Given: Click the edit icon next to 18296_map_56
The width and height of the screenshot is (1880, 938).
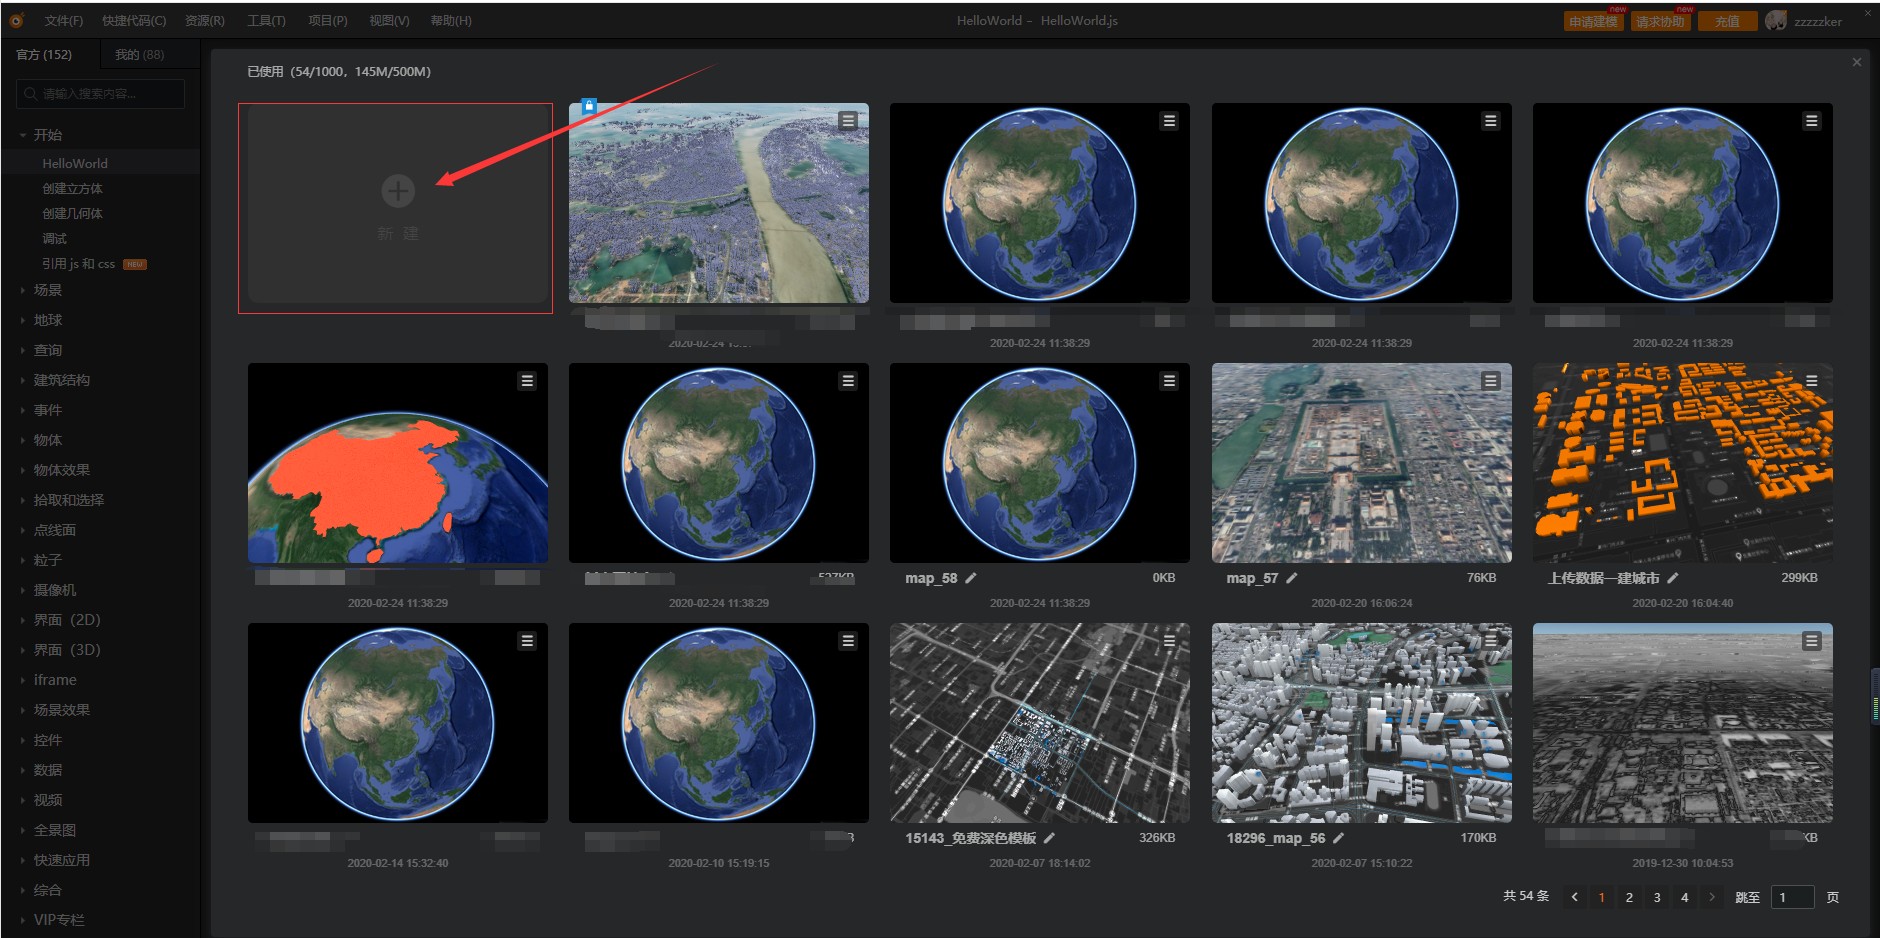Looking at the screenshot, I should coord(1339,838).
